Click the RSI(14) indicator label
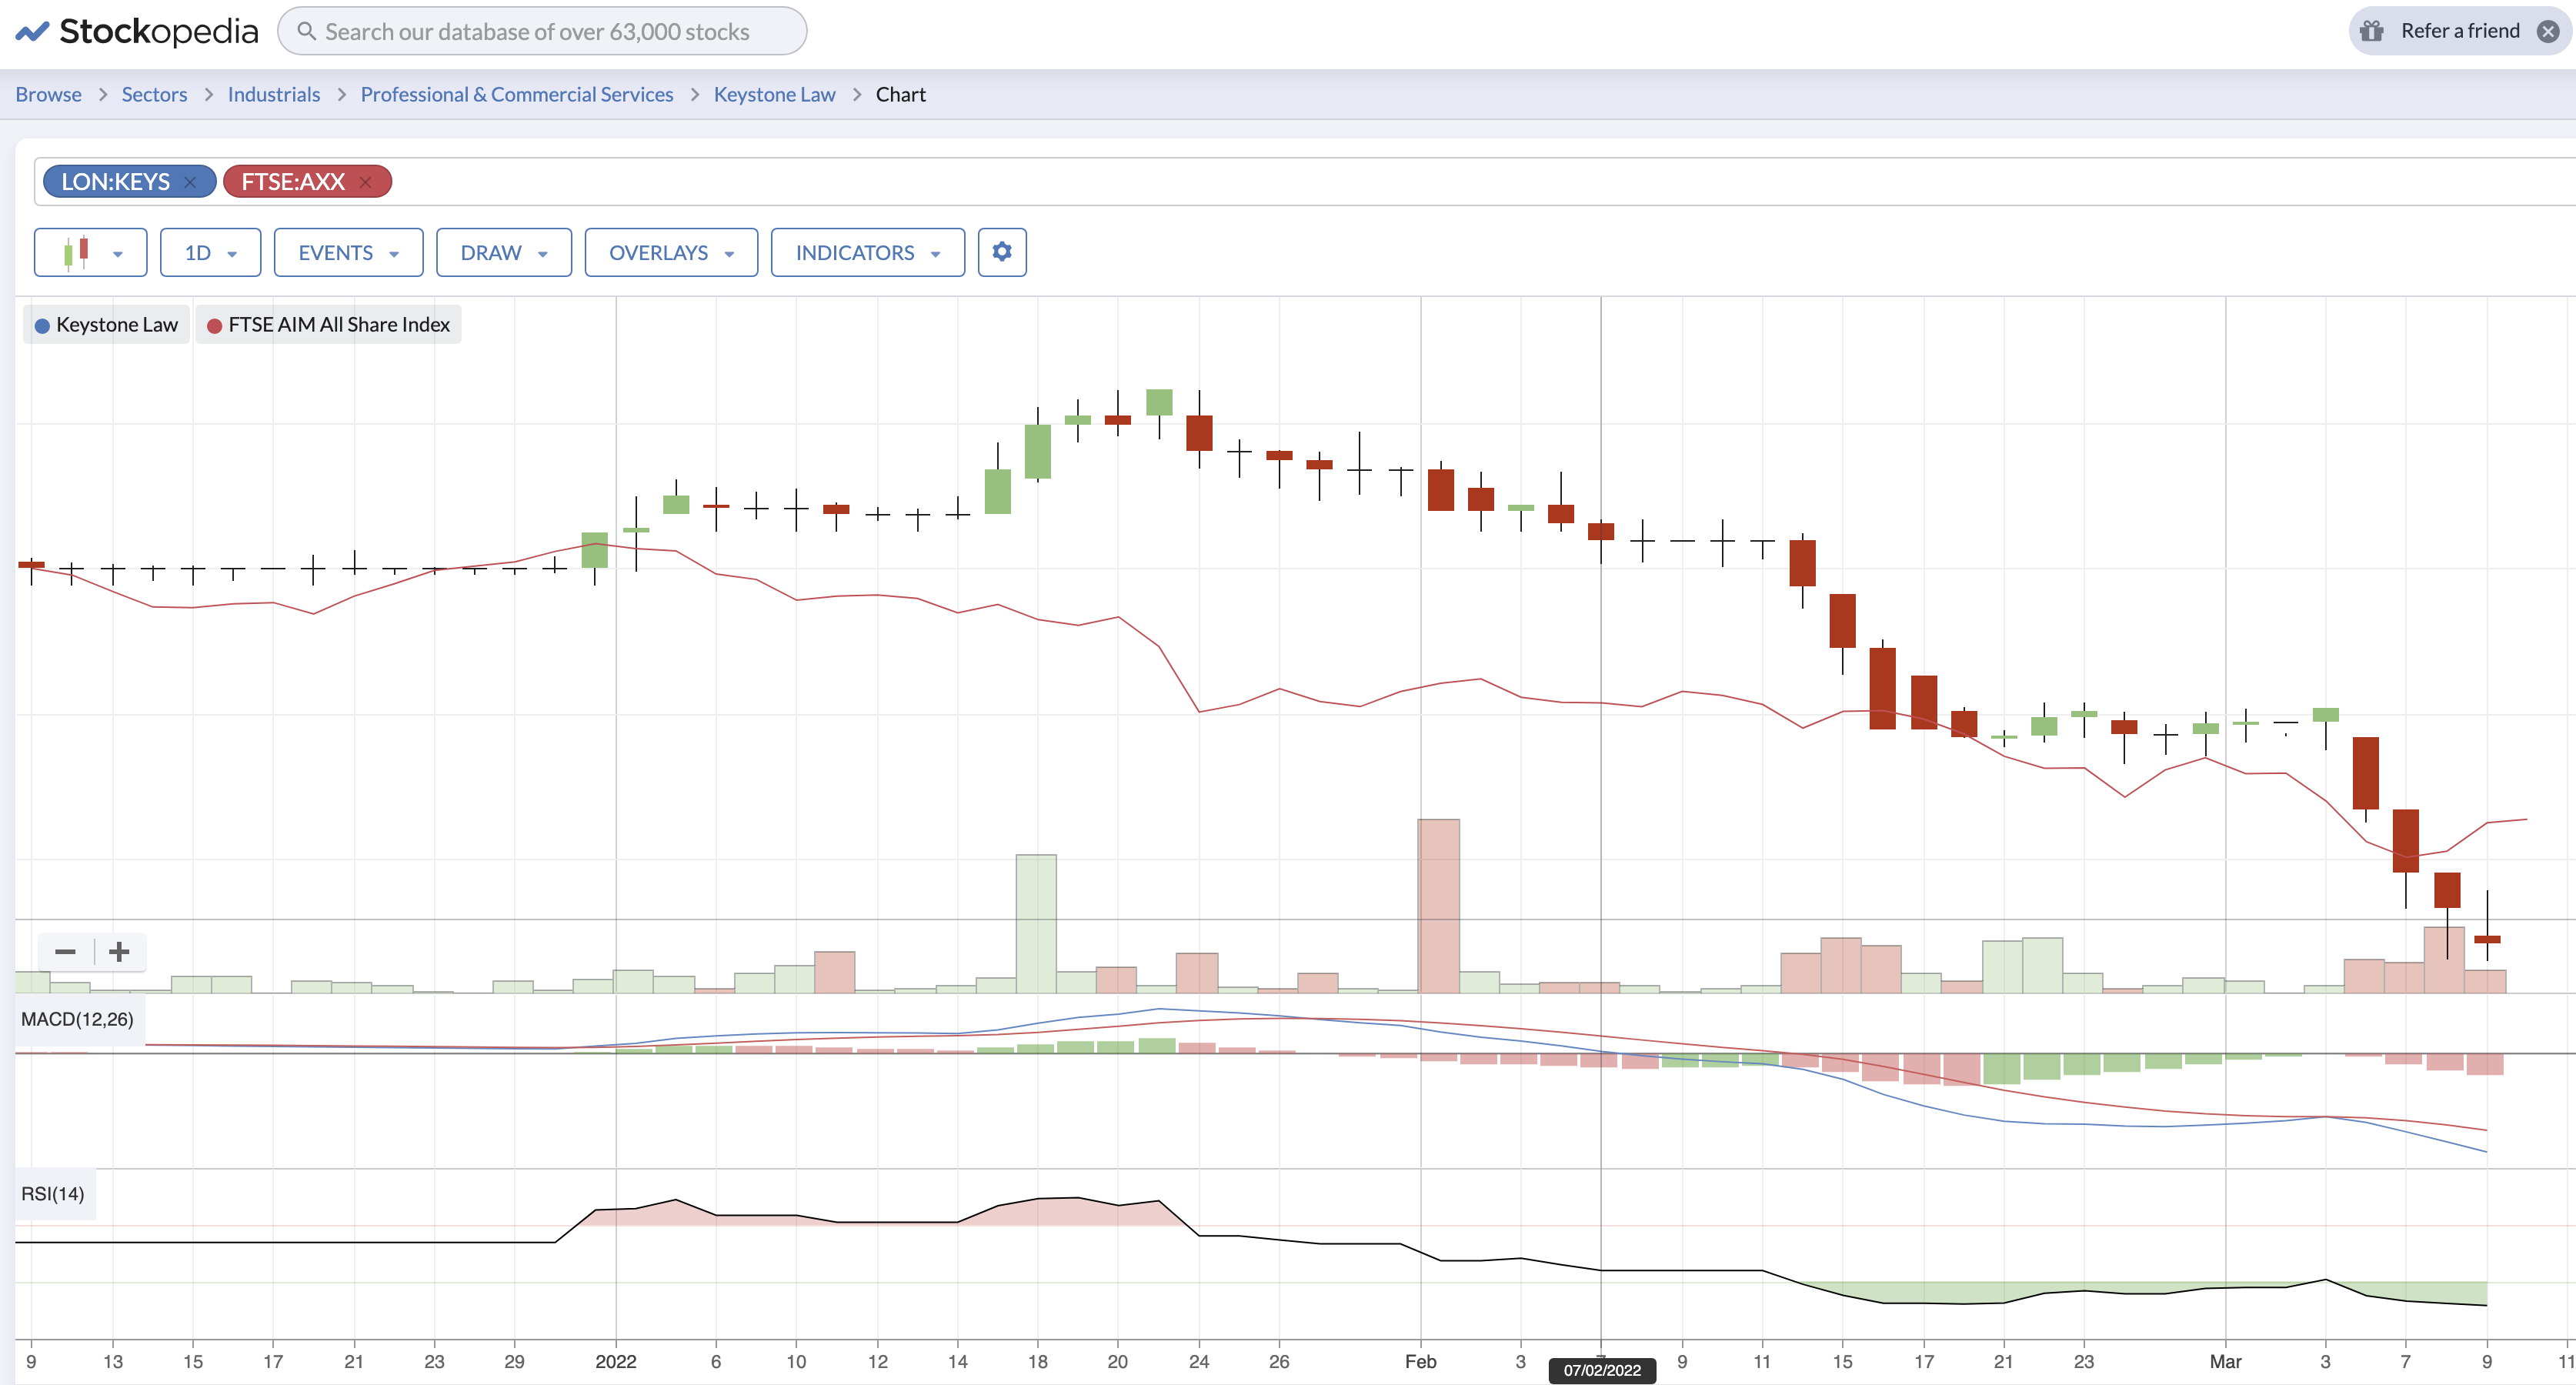 pos(53,1194)
